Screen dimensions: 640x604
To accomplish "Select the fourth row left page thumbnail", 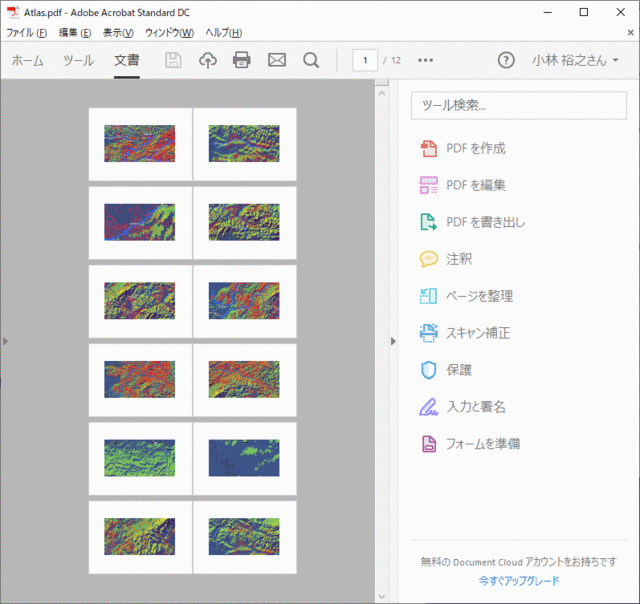I will pos(140,380).
